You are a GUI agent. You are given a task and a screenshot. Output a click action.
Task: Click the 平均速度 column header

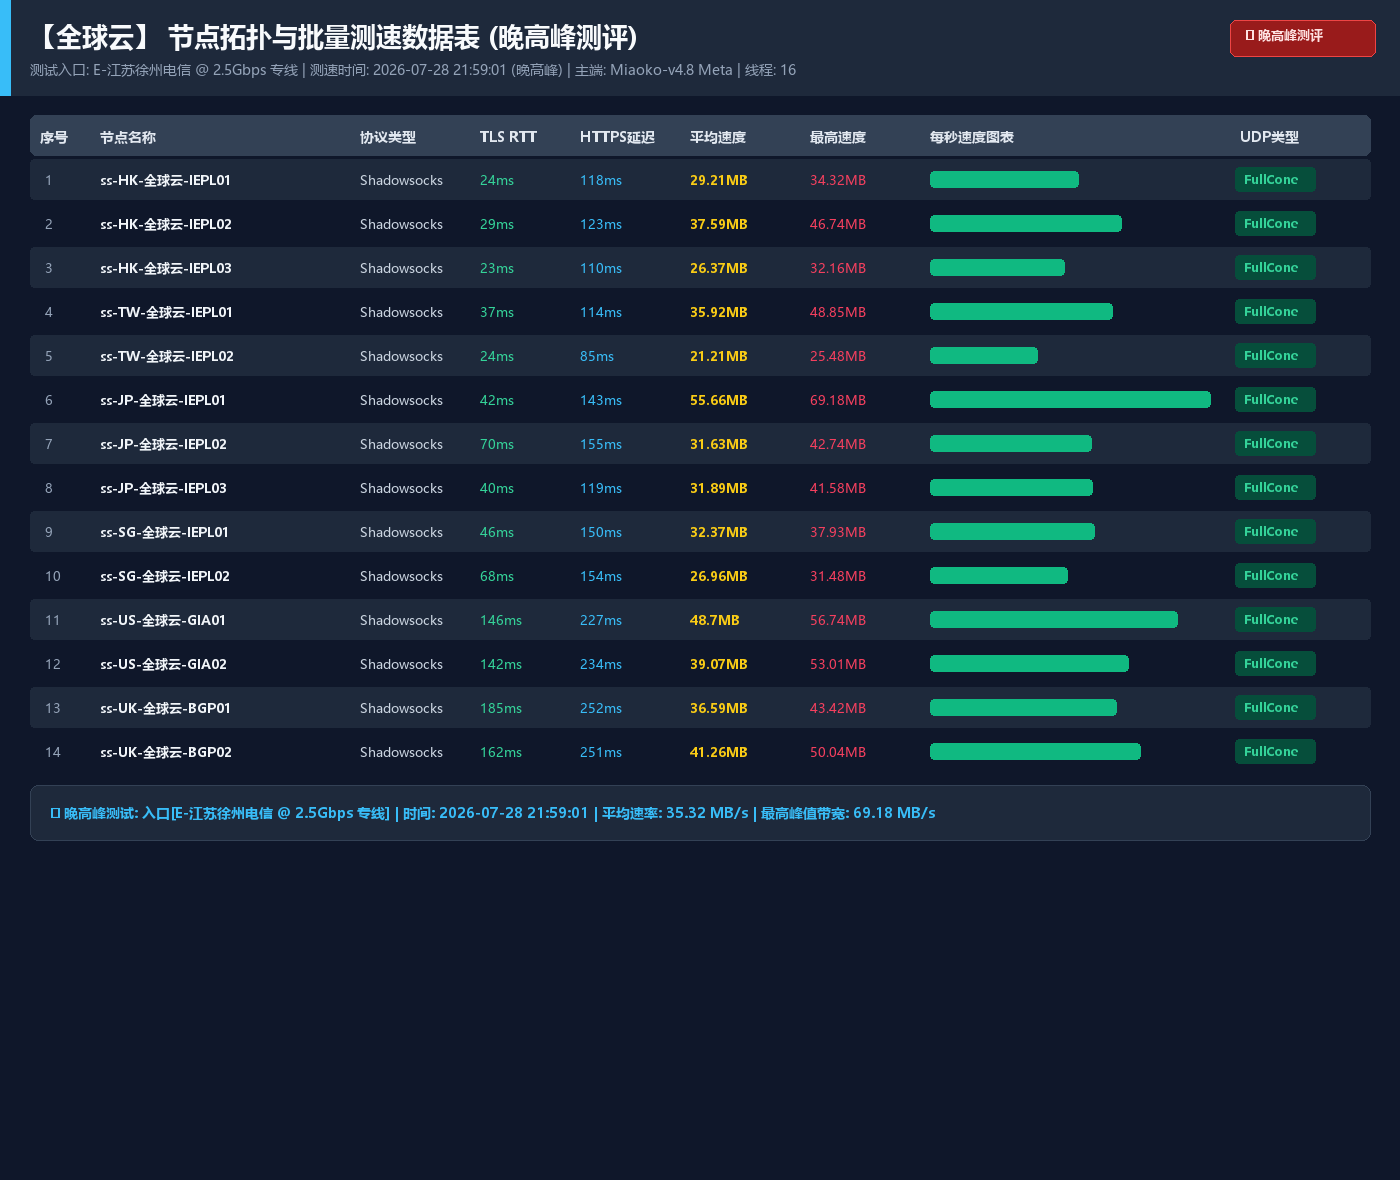tap(718, 137)
